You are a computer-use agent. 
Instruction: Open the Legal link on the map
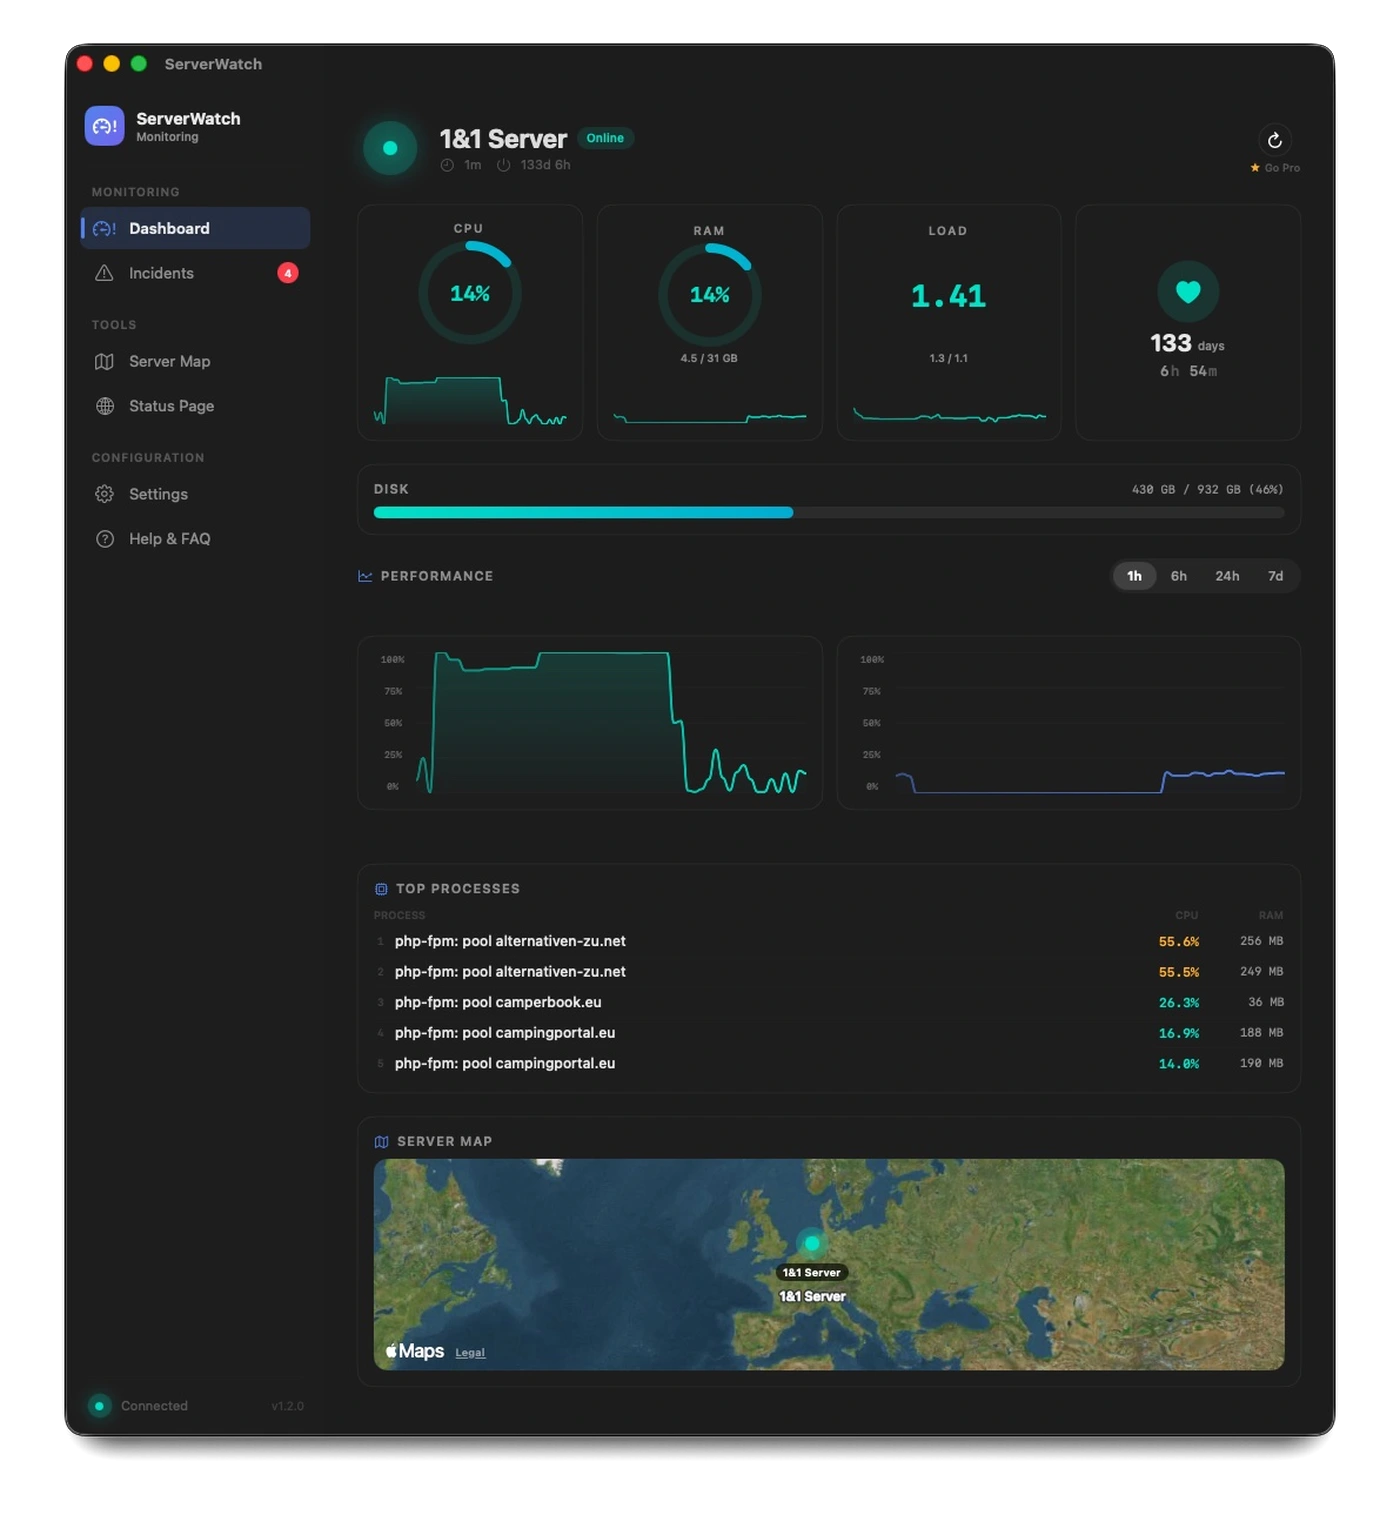(x=470, y=1352)
